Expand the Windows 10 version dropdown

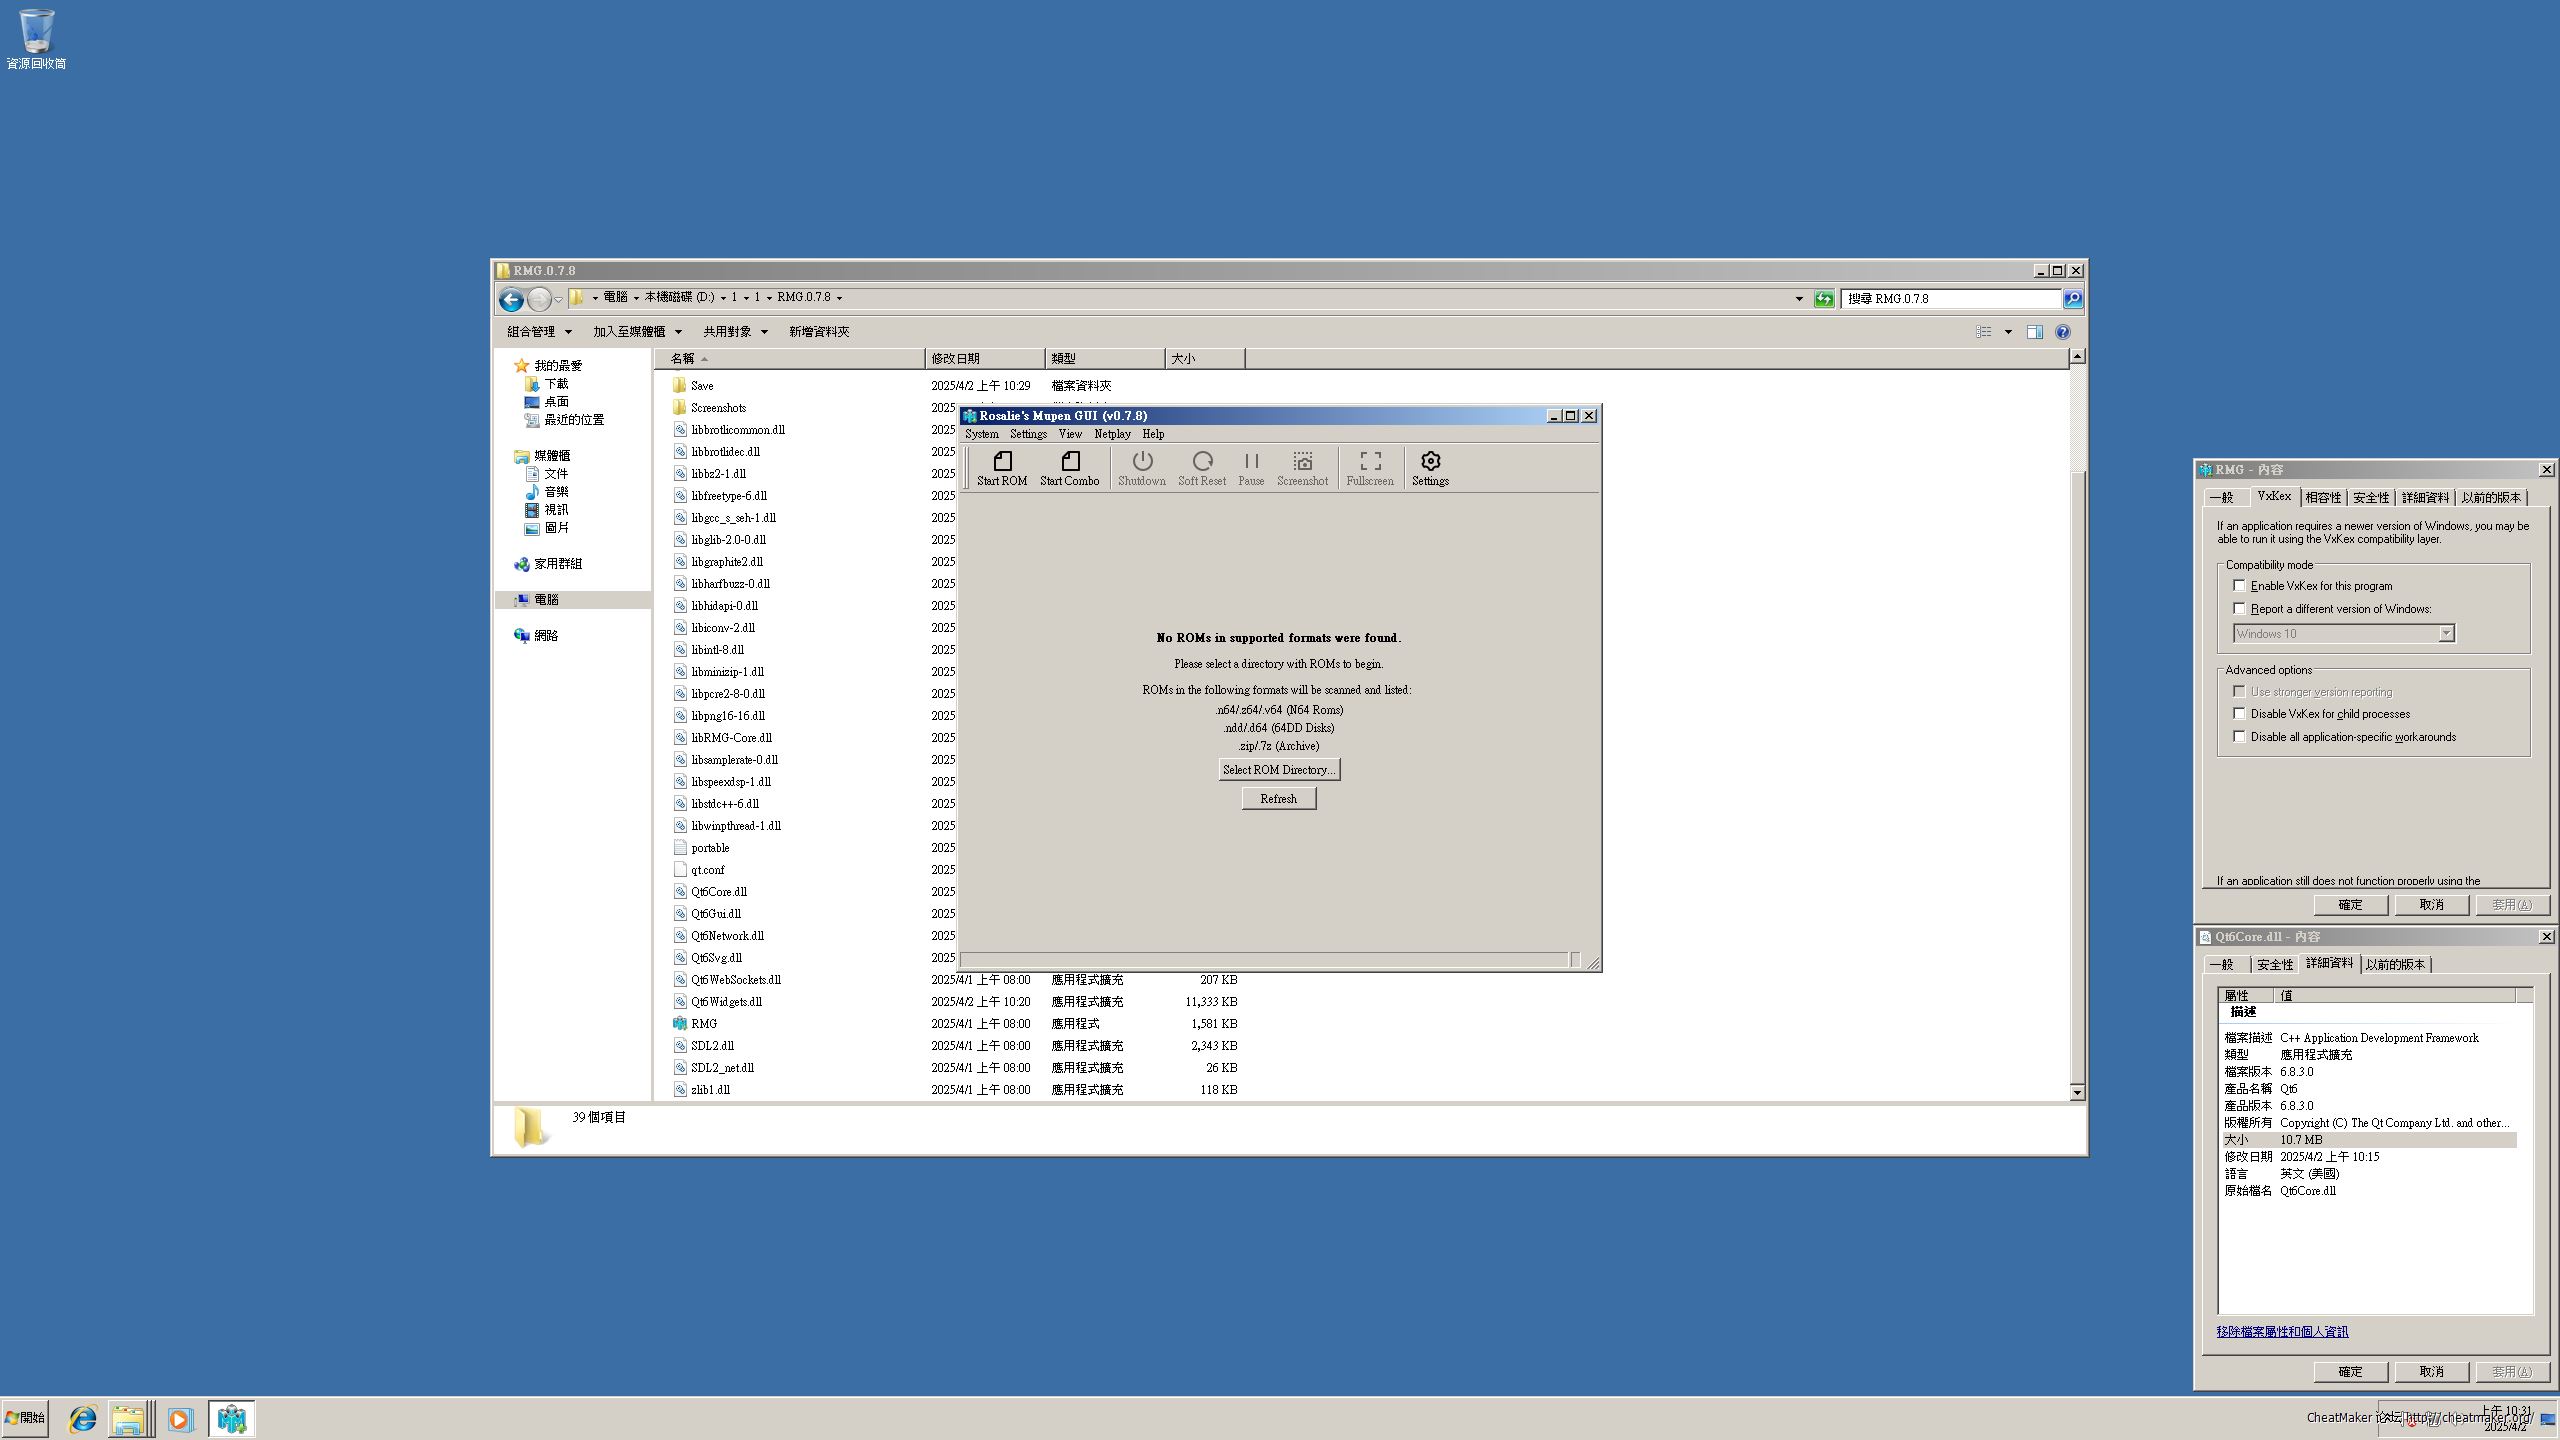pyautogui.click(x=2446, y=634)
